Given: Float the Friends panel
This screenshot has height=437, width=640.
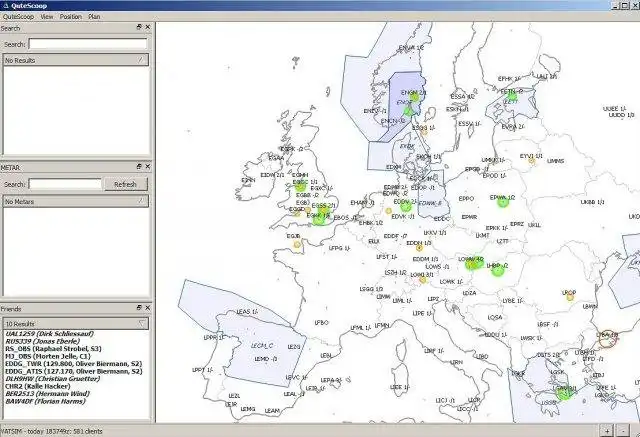Looking at the screenshot, I should [x=139, y=308].
